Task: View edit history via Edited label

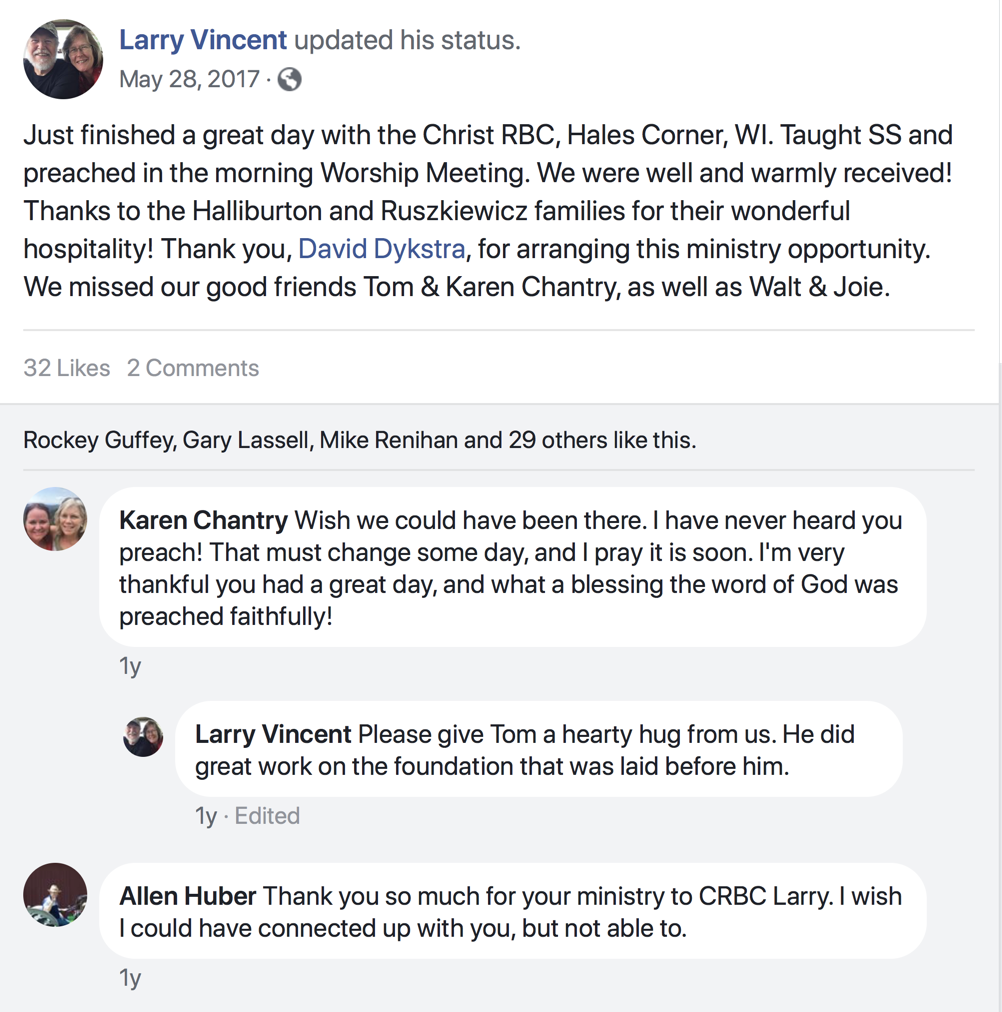Action: [267, 816]
